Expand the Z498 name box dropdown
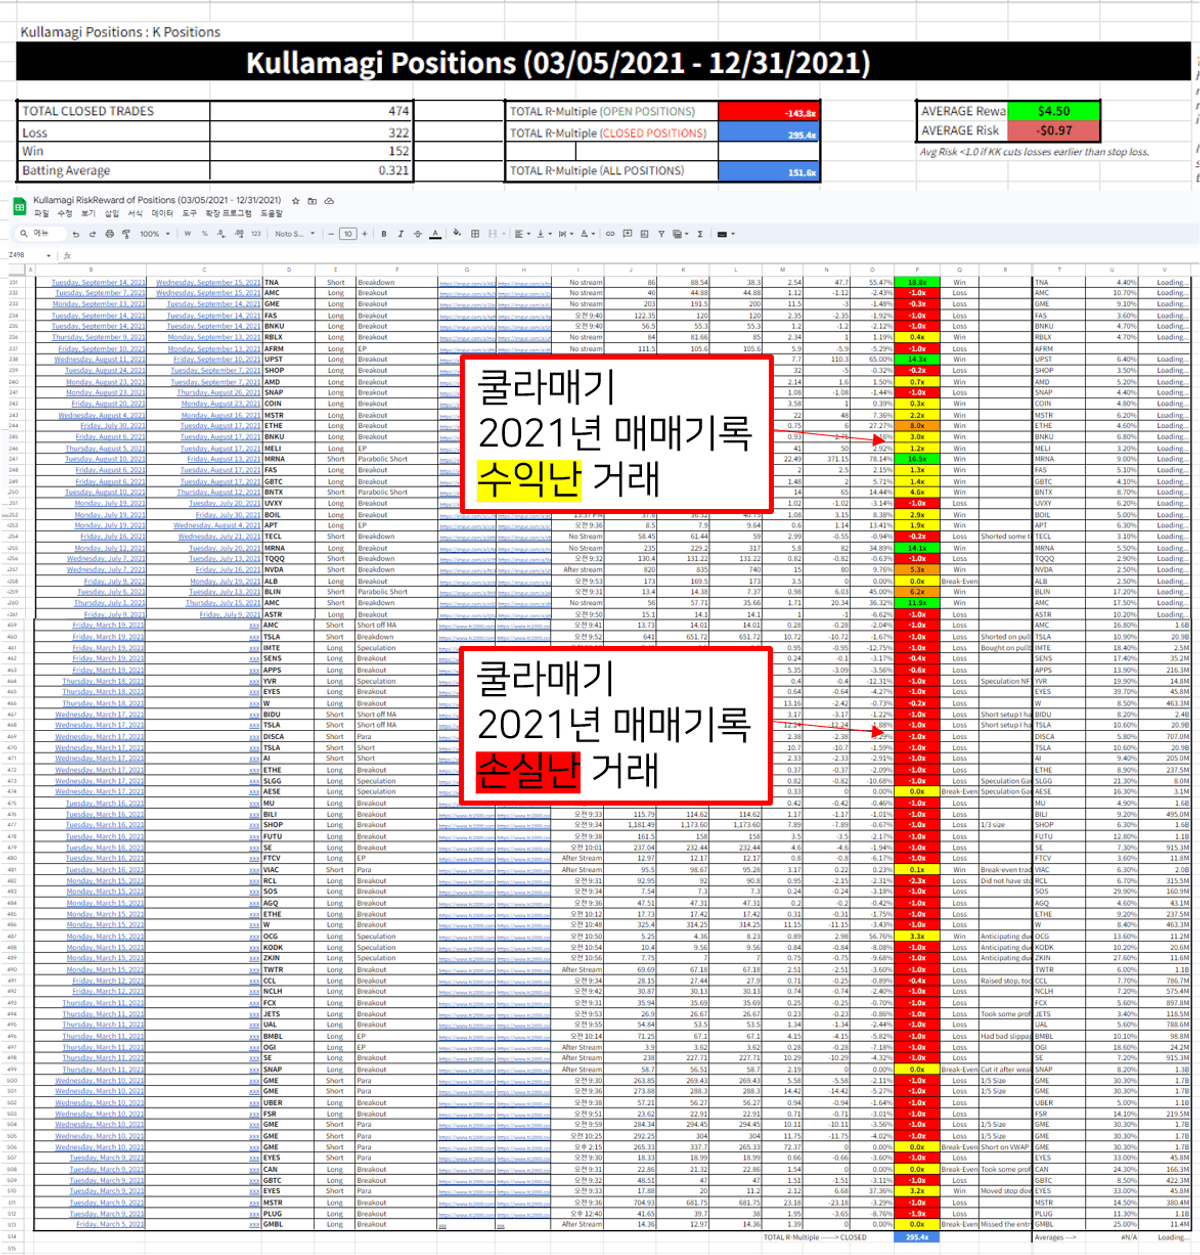Image resolution: width=1200 pixels, height=1255 pixels. pyautogui.click(x=49, y=256)
